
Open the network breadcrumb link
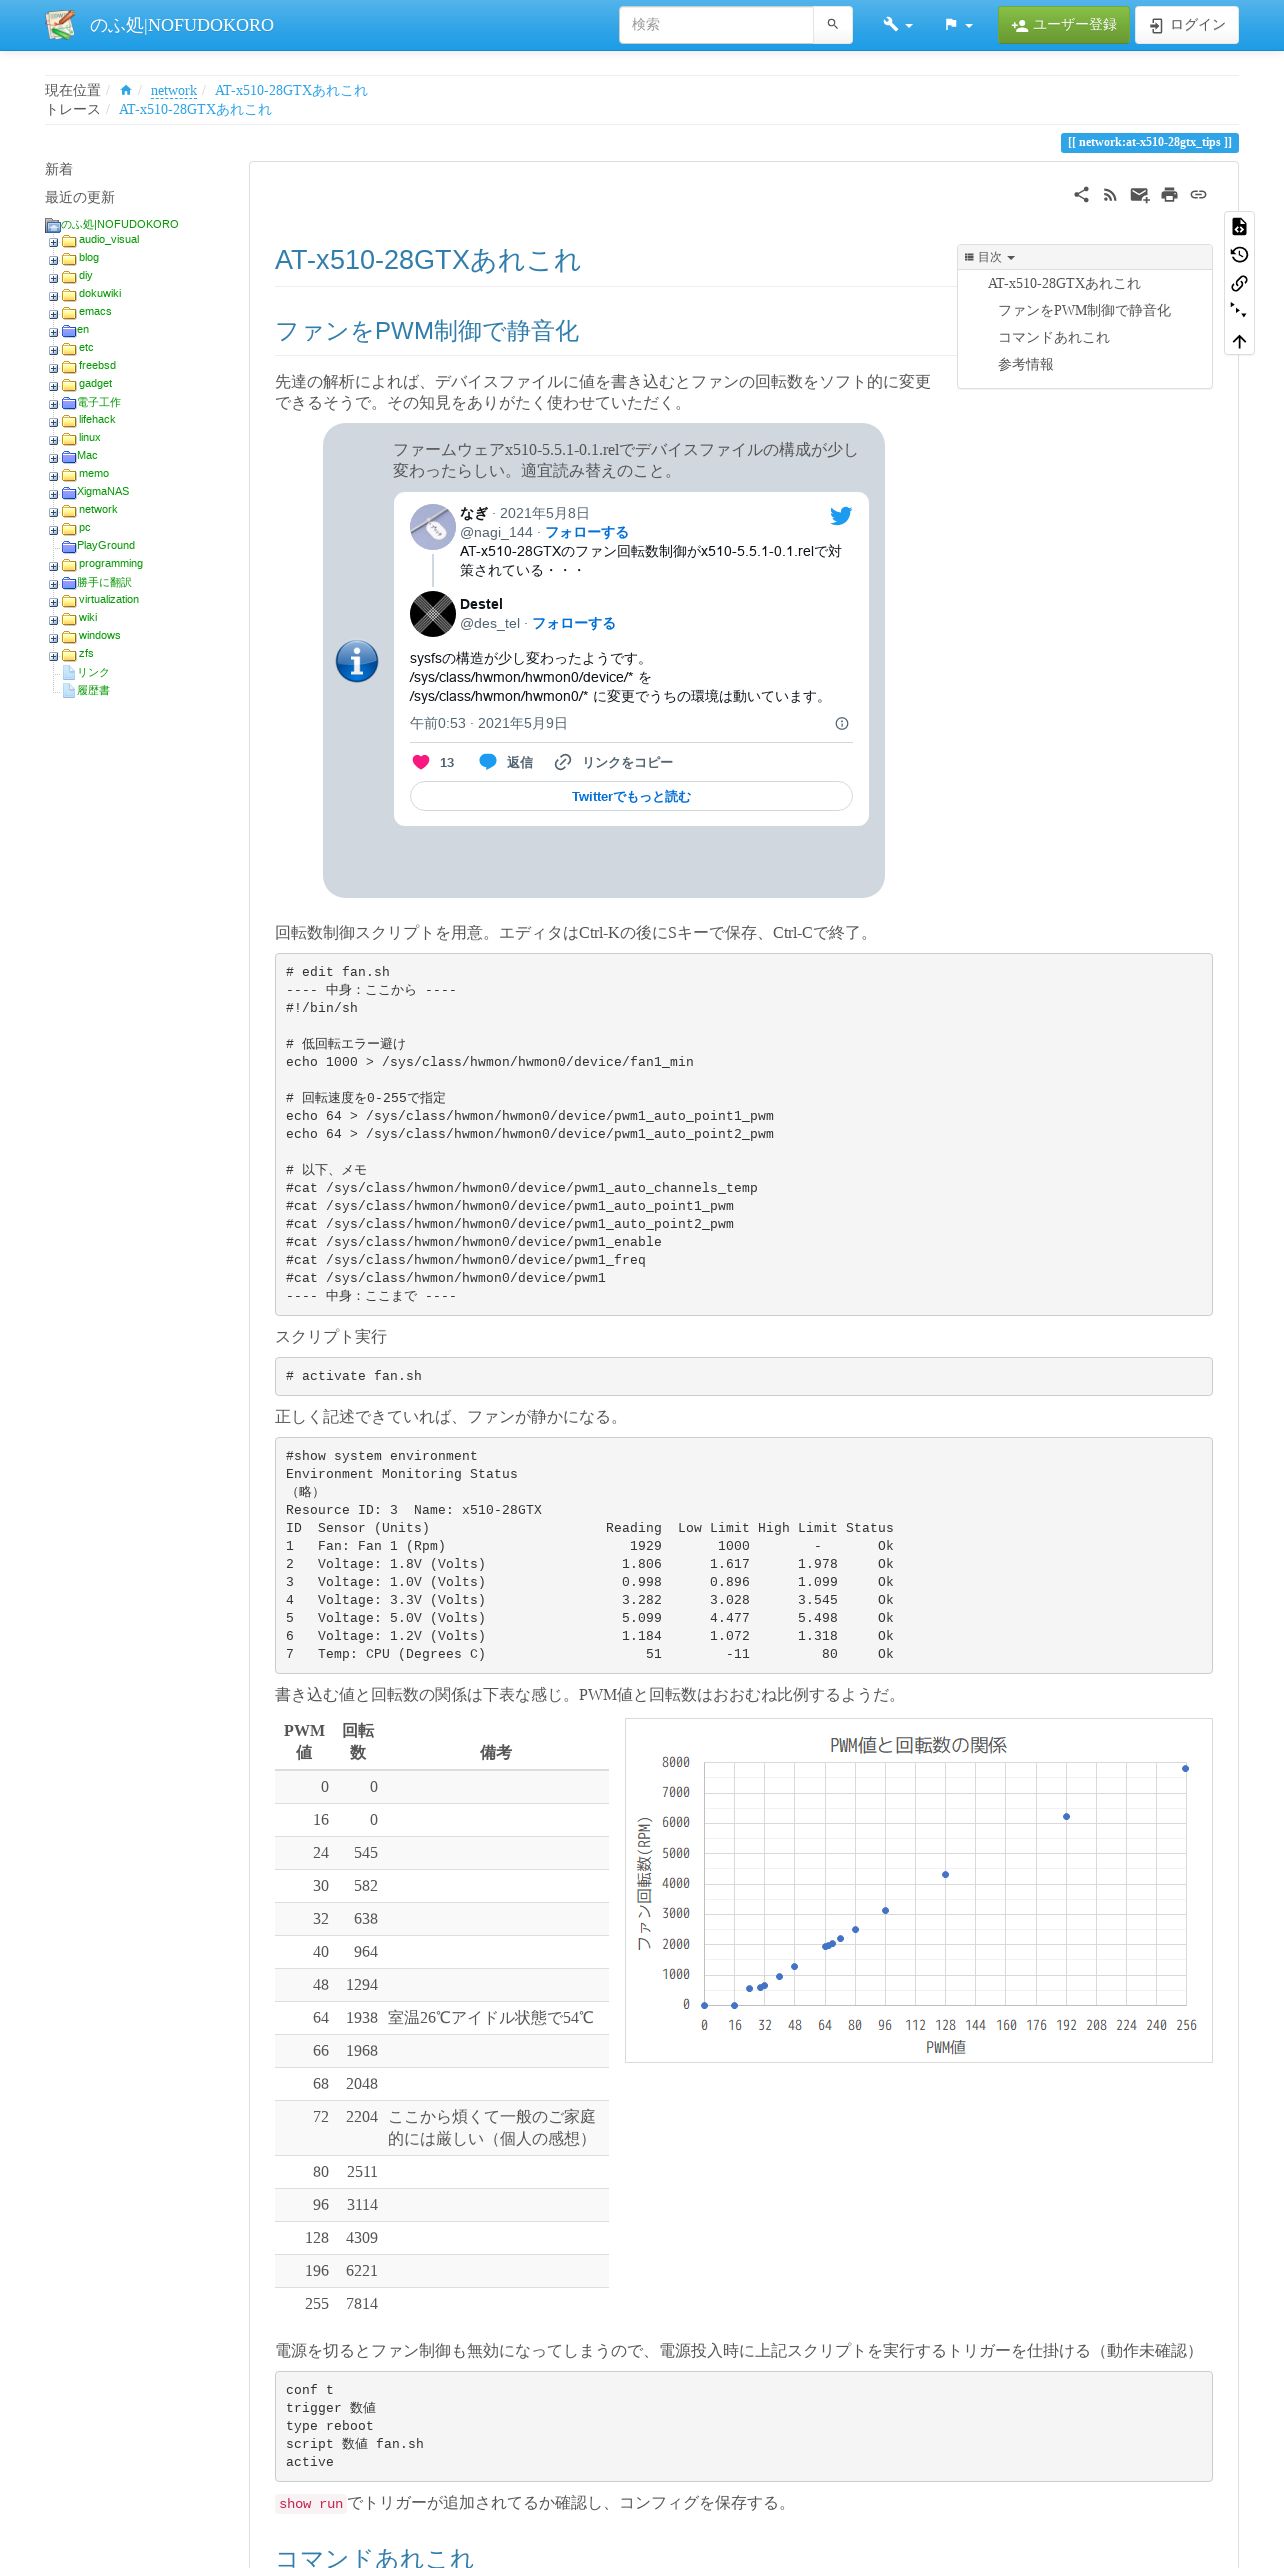tap(174, 90)
